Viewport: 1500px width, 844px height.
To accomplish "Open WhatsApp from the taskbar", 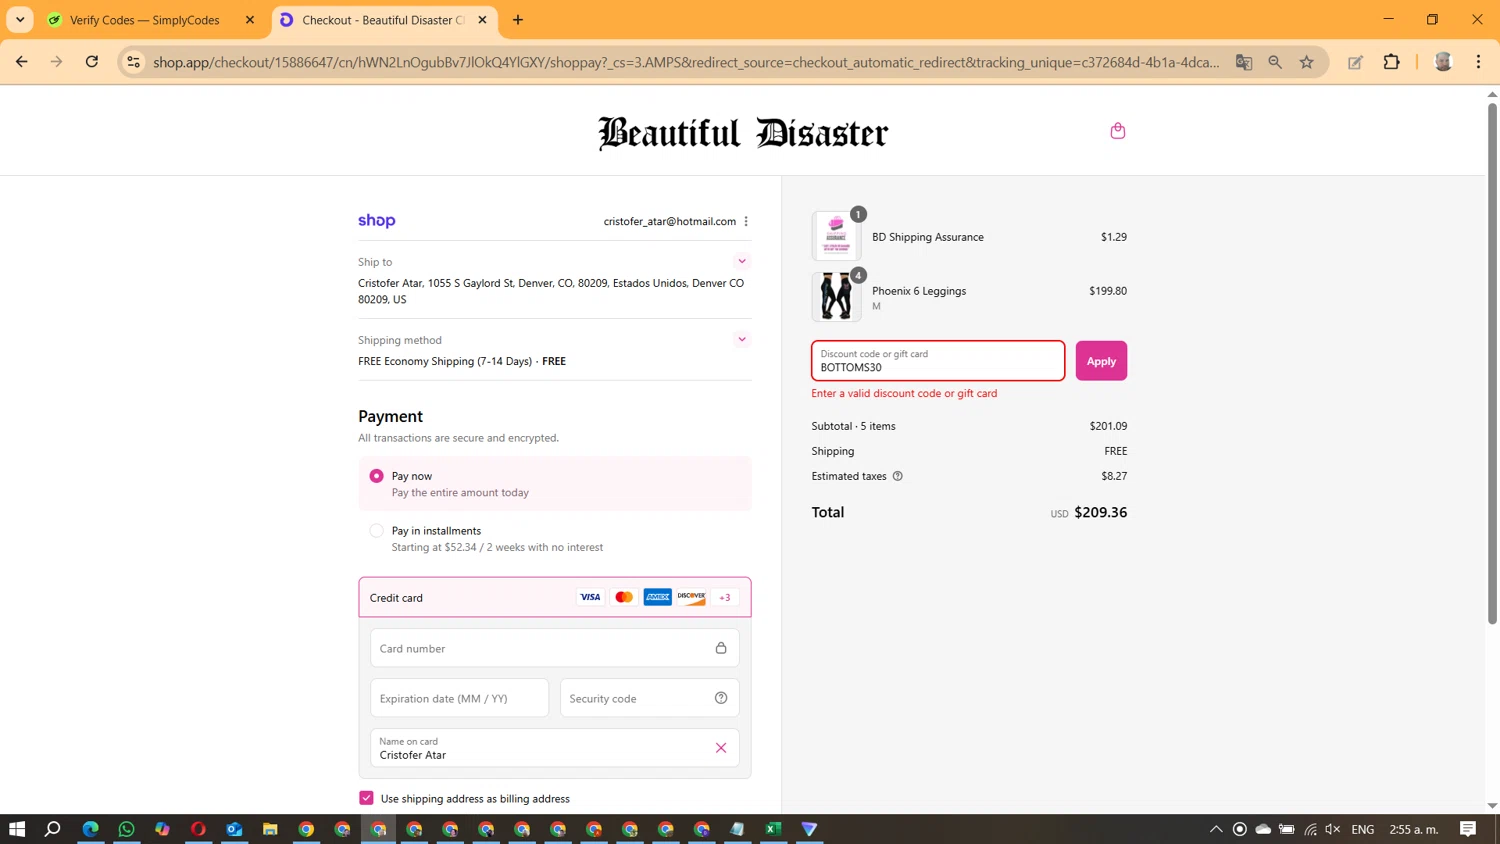I will (x=126, y=829).
